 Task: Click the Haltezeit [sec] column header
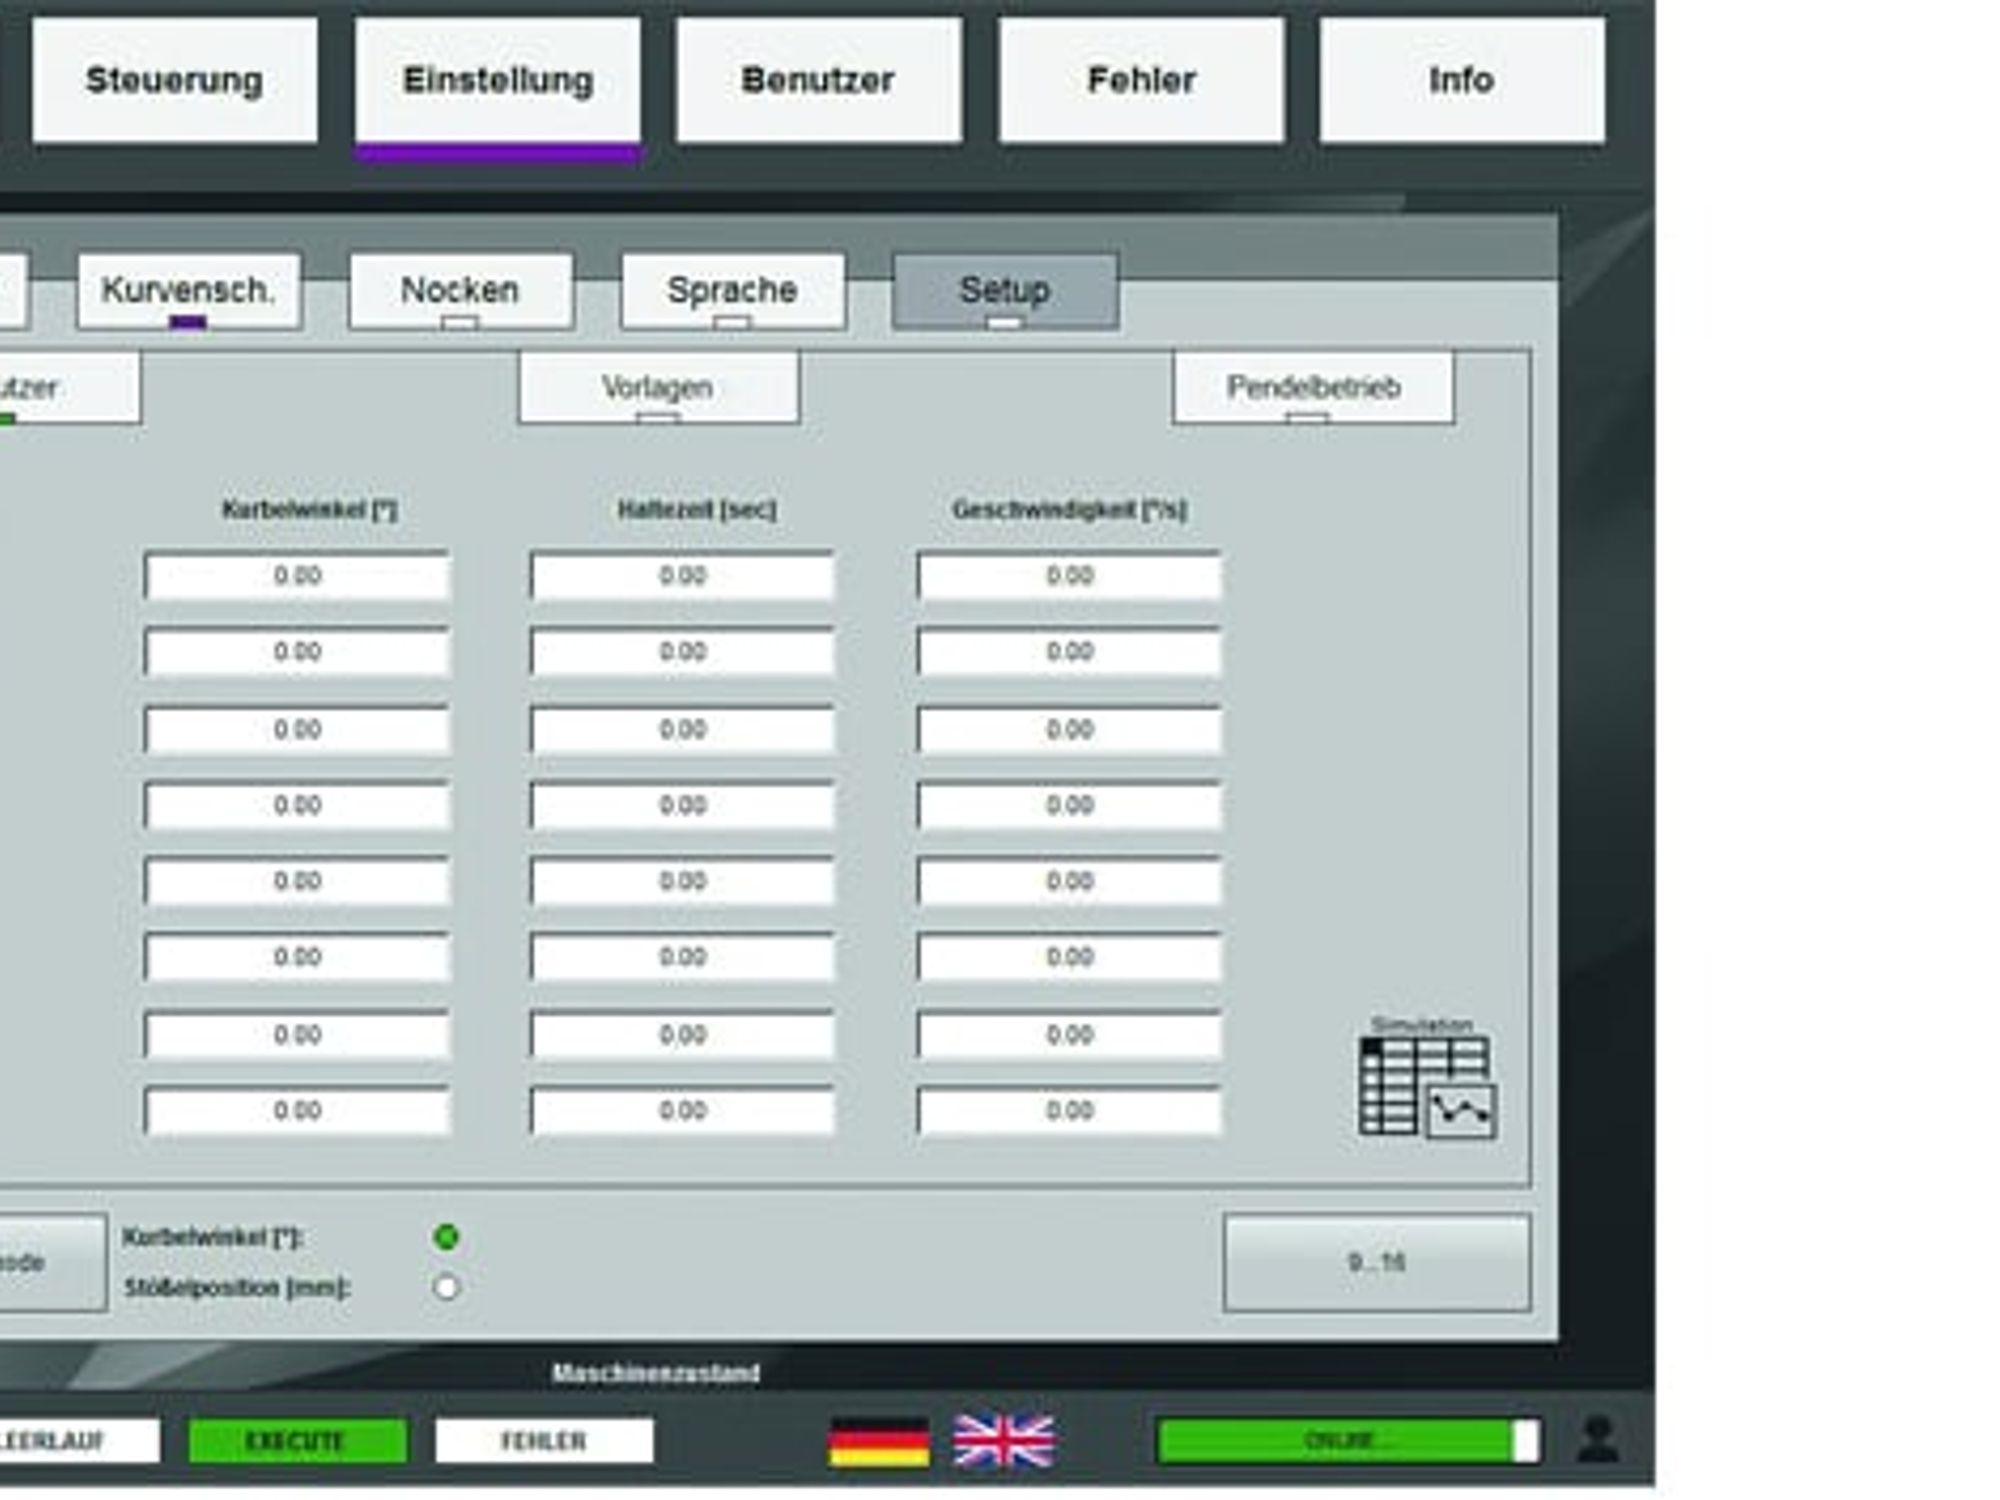(697, 510)
